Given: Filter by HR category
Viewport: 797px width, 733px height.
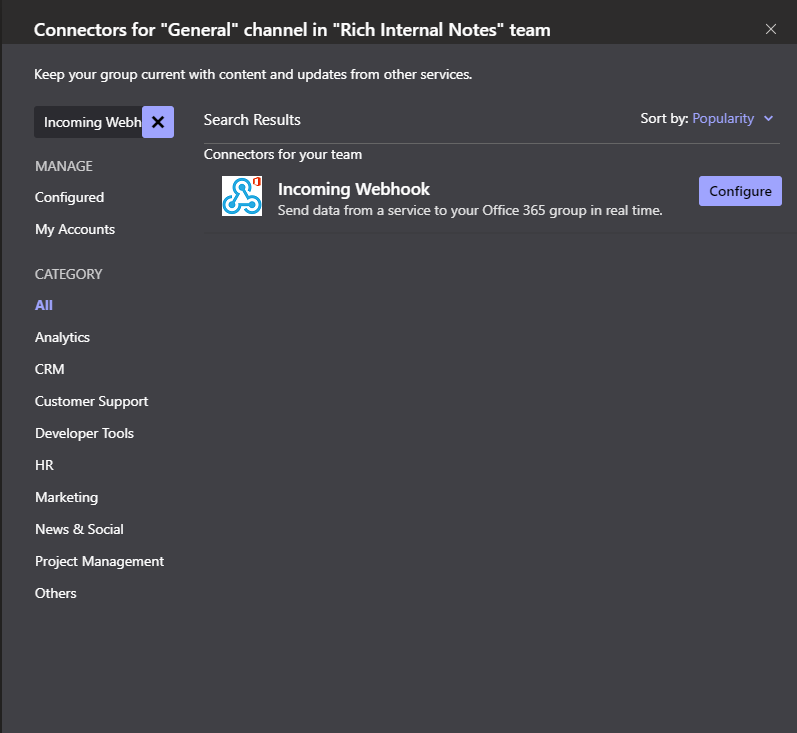Looking at the screenshot, I should (x=44, y=465).
